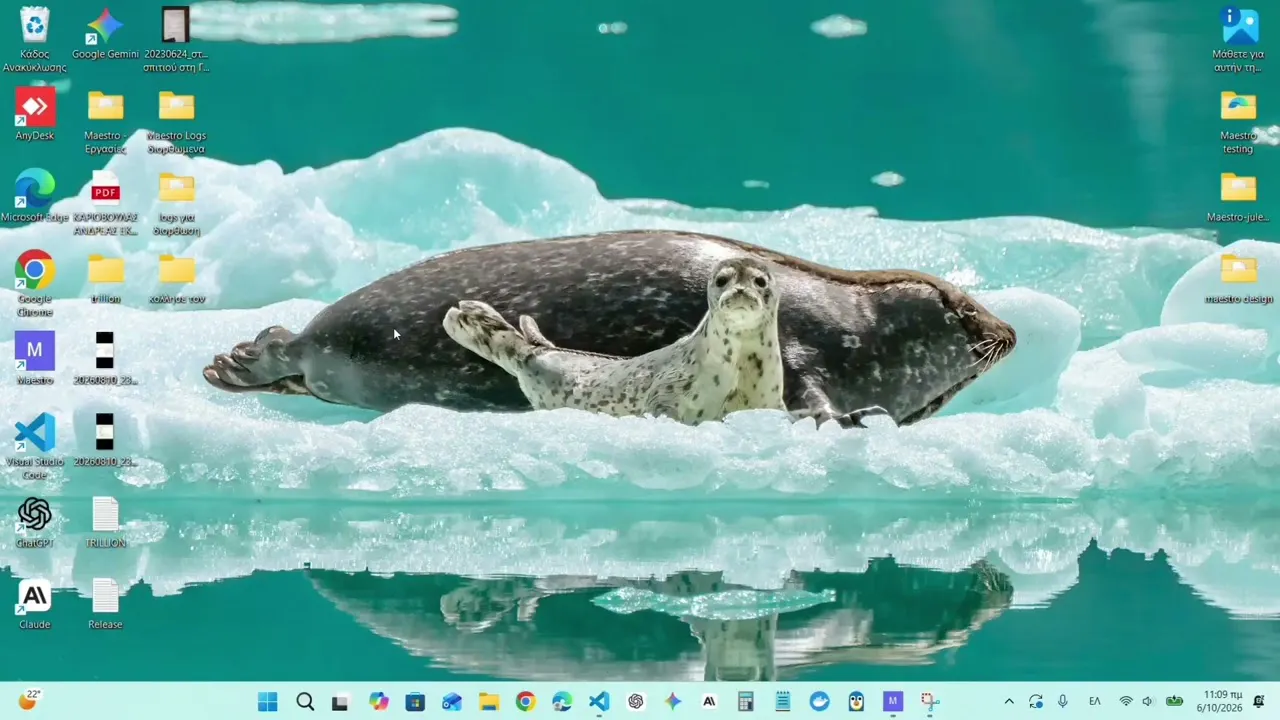The height and width of the screenshot is (720, 1280).
Task: Open the Windows Start menu
Action: [268, 702]
